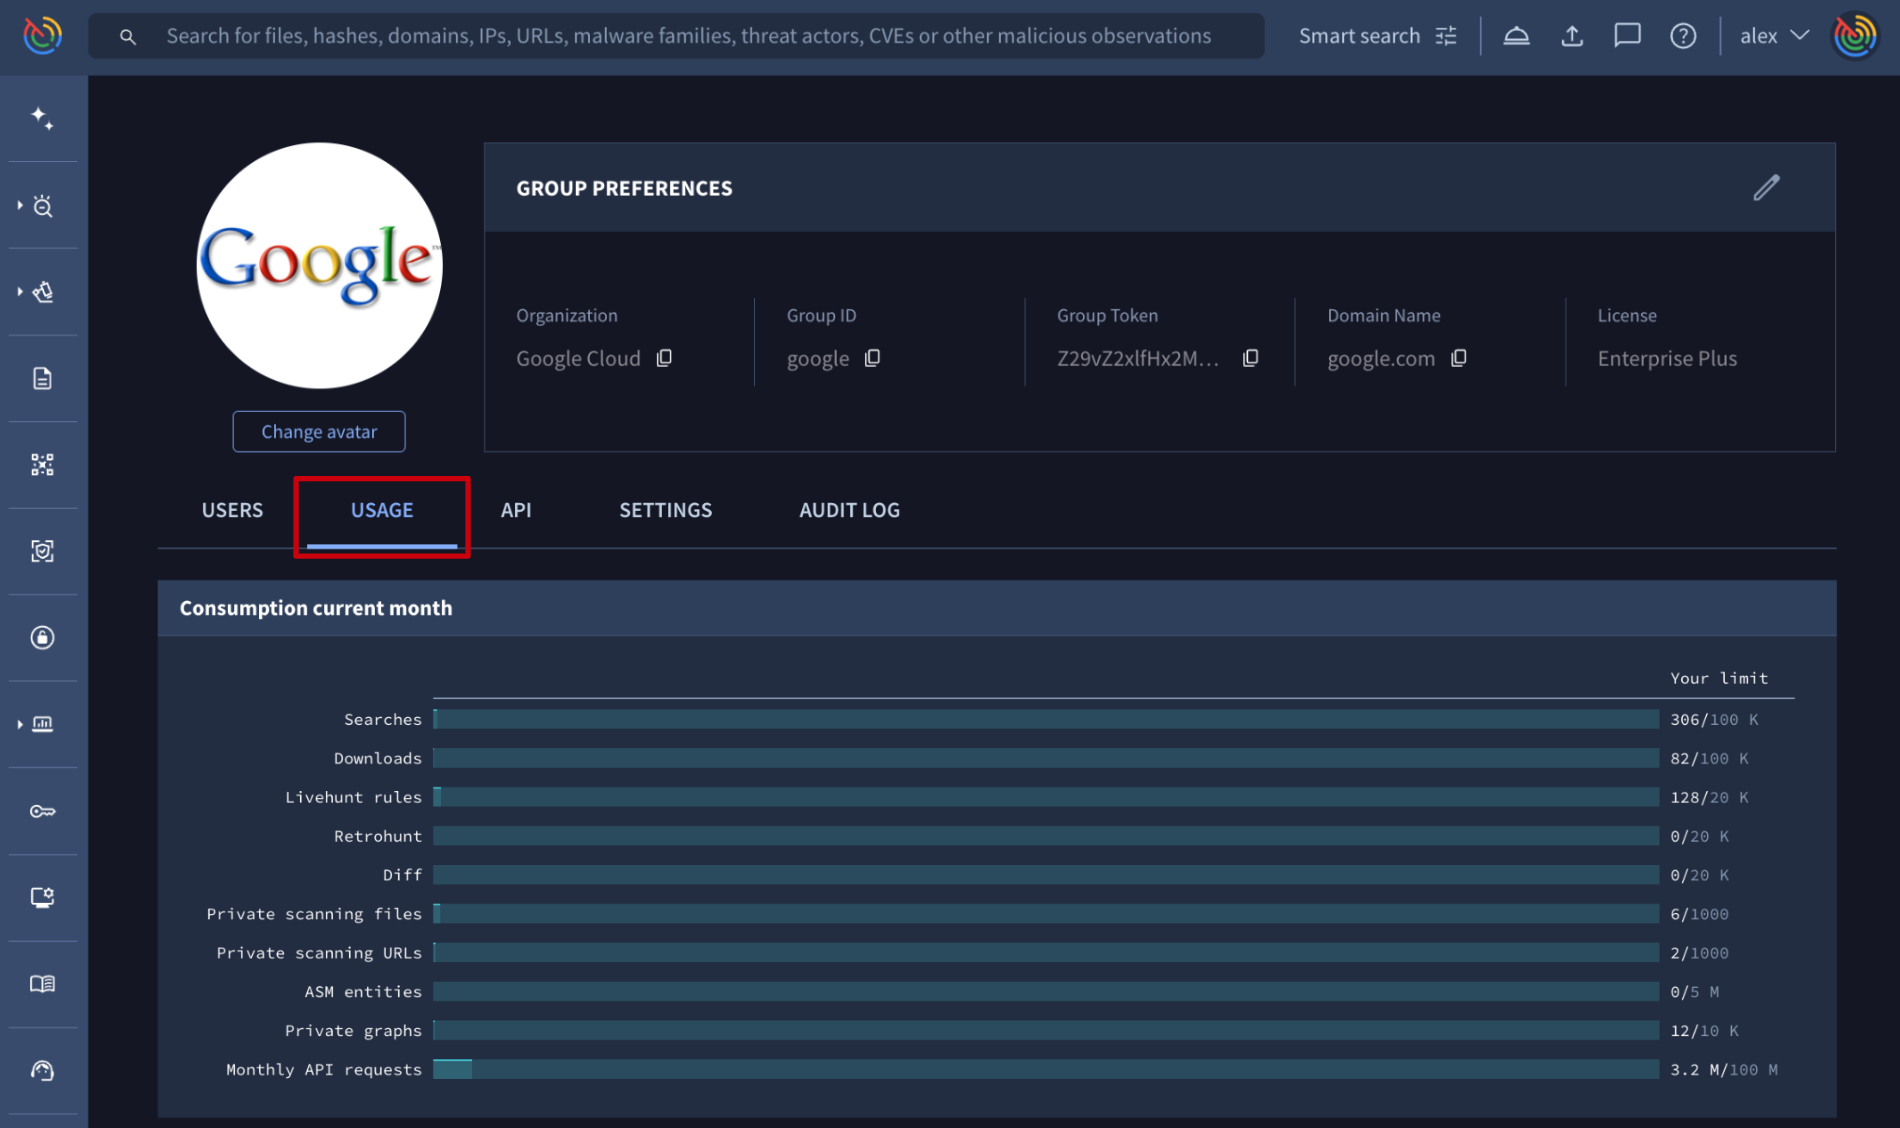Click the 'ASM entities' row label
This screenshot has width=1900, height=1128.
(363, 992)
